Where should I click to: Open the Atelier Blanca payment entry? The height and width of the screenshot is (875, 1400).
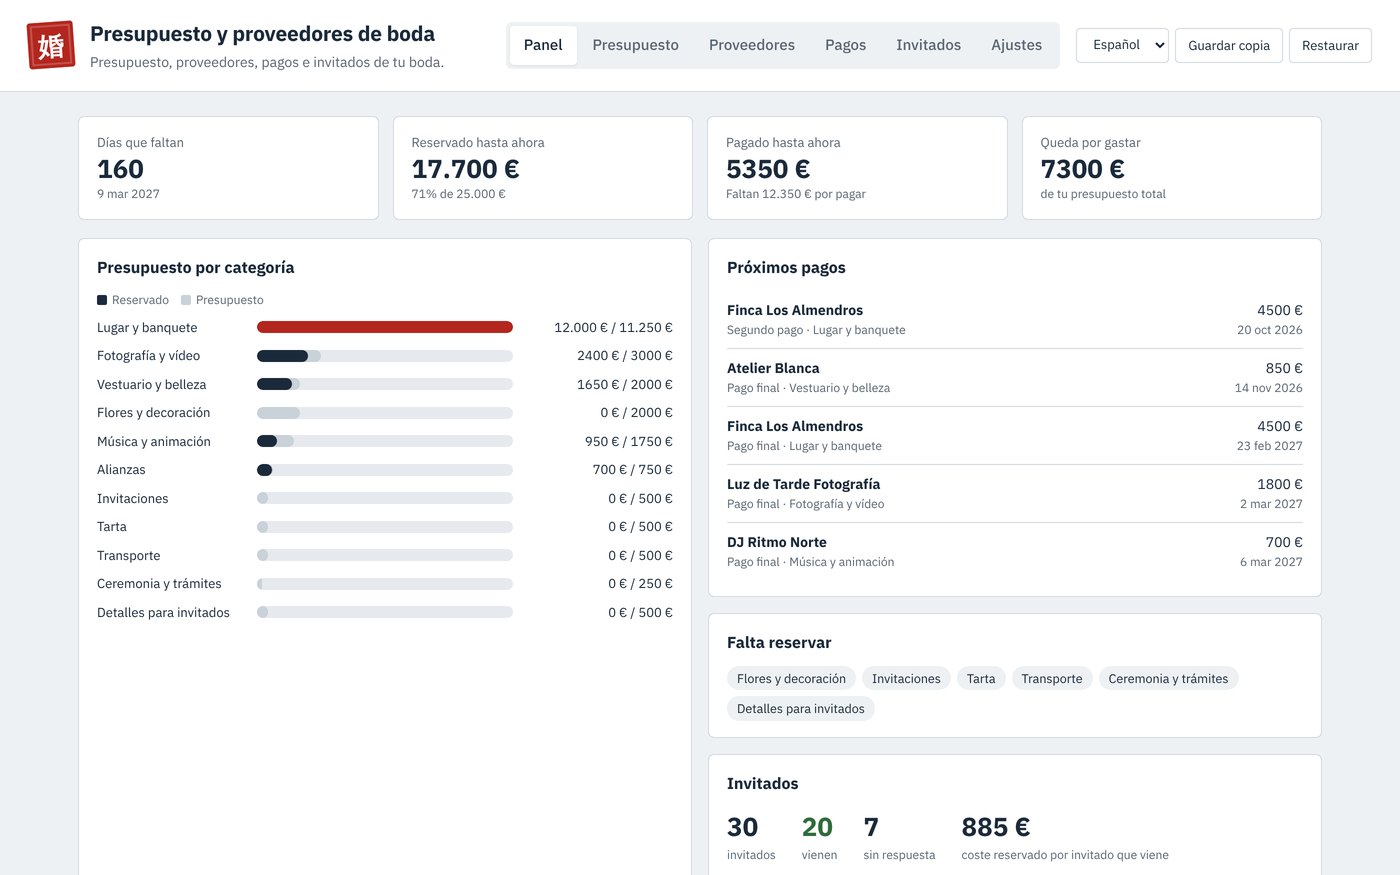tap(1014, 377)
